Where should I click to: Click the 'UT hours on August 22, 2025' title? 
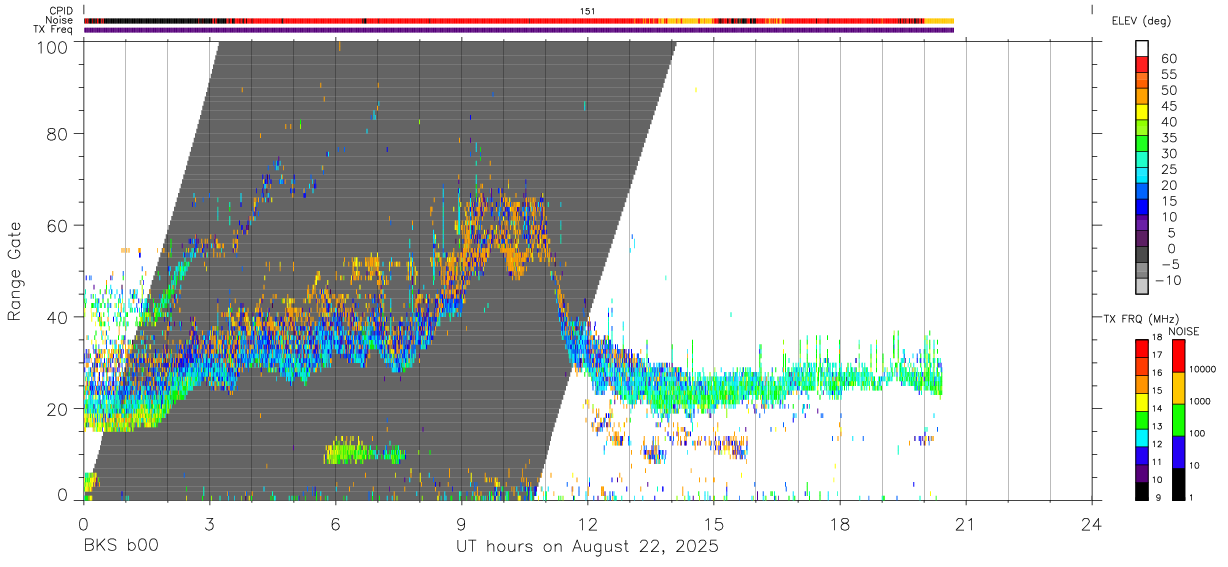click(587, 548)
